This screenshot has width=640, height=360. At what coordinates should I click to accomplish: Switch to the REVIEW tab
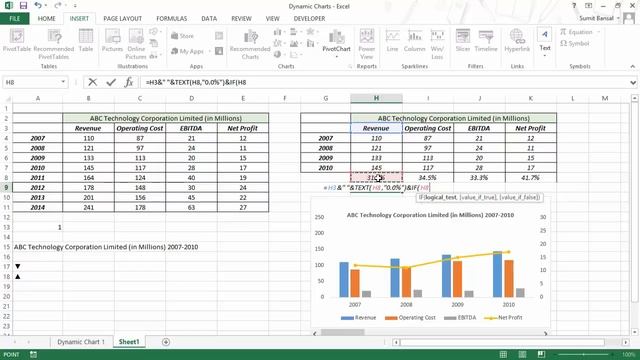click(241, 19)
